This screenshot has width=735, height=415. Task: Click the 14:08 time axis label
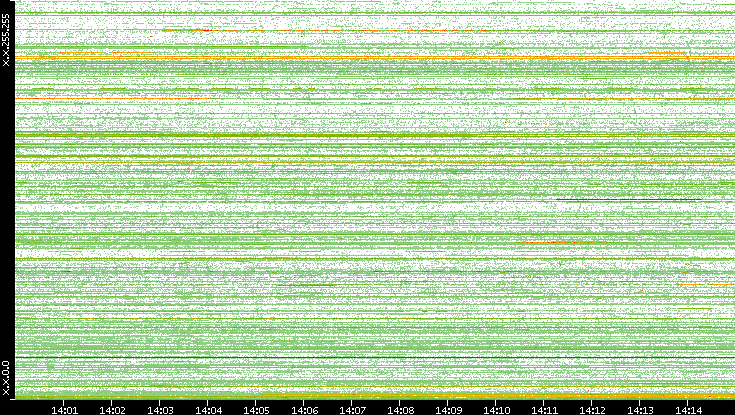pyautogui.click(x=400, y=410)
